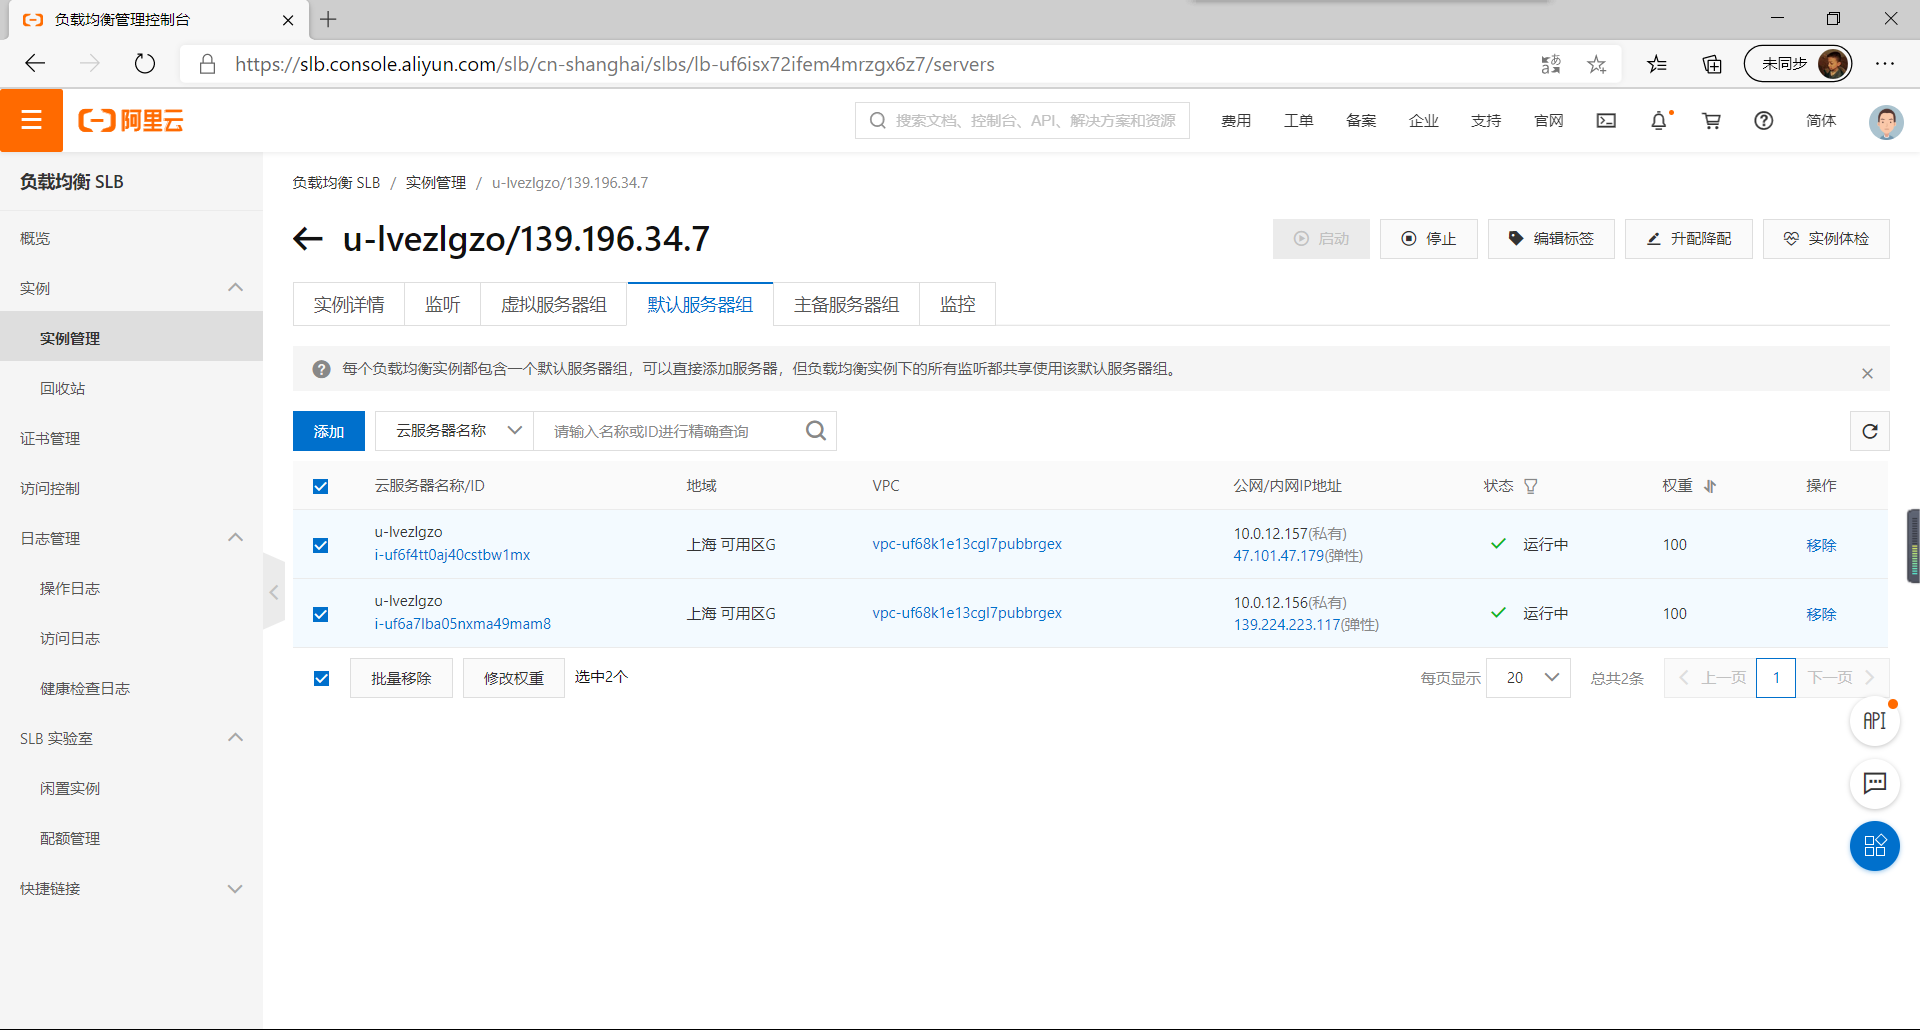
Task: Toggle the select-all header checkbox
Action: pyautogui.click(x=320, y=486)
